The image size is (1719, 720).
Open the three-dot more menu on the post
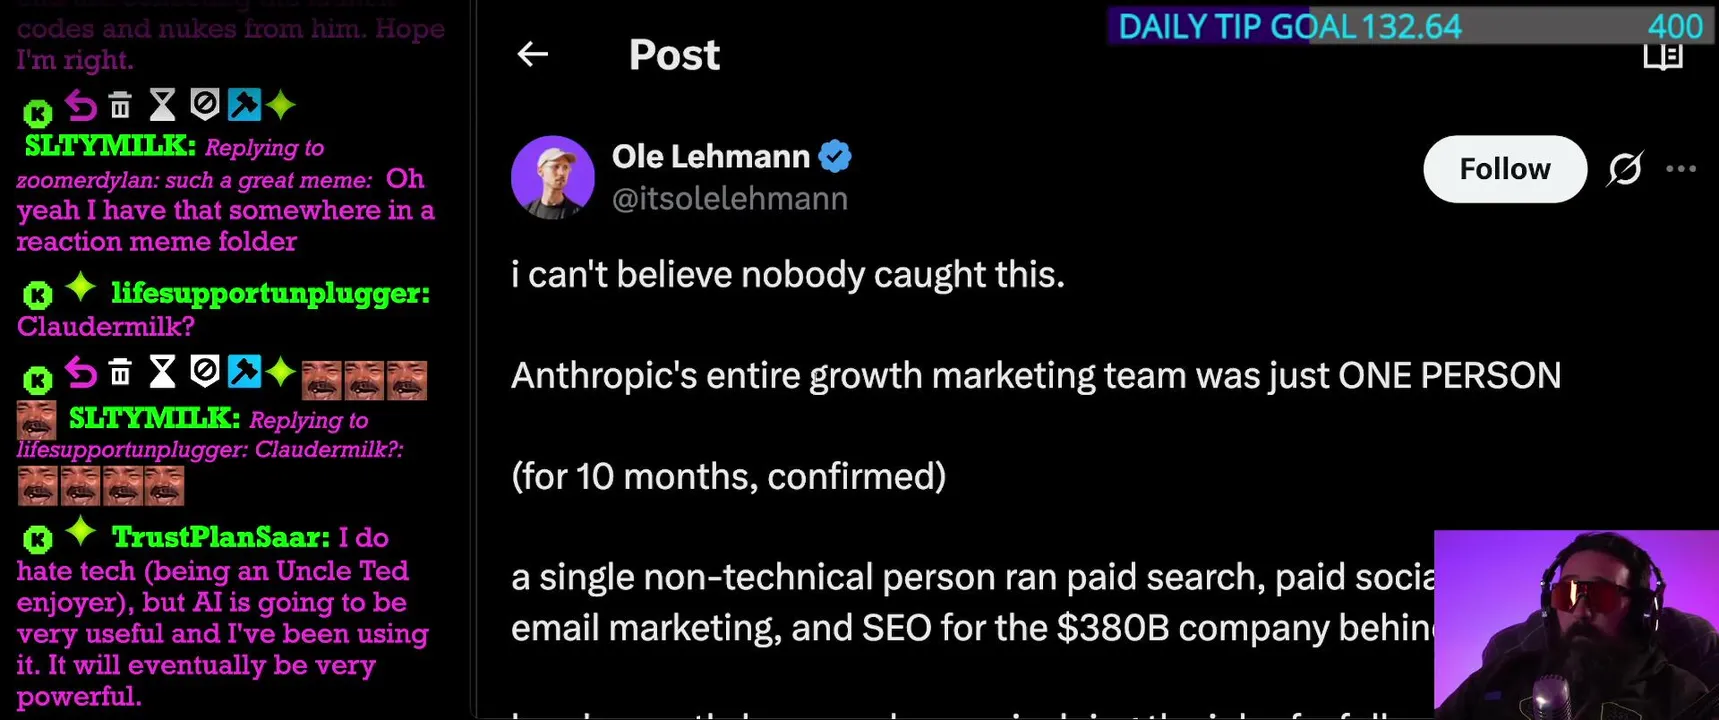pos(1681,169)
